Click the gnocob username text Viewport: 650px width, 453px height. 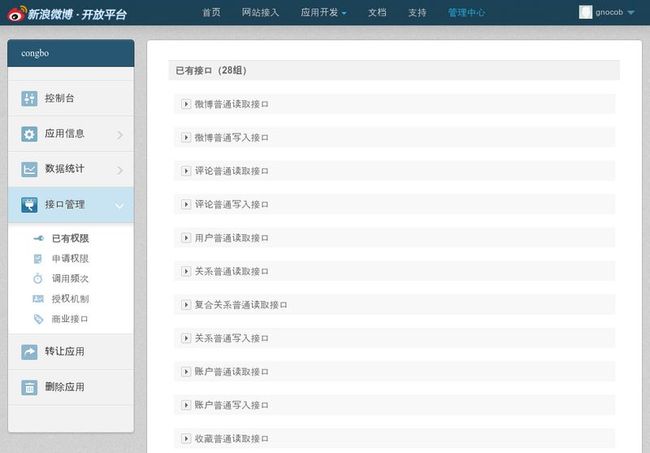click(609, 12)
